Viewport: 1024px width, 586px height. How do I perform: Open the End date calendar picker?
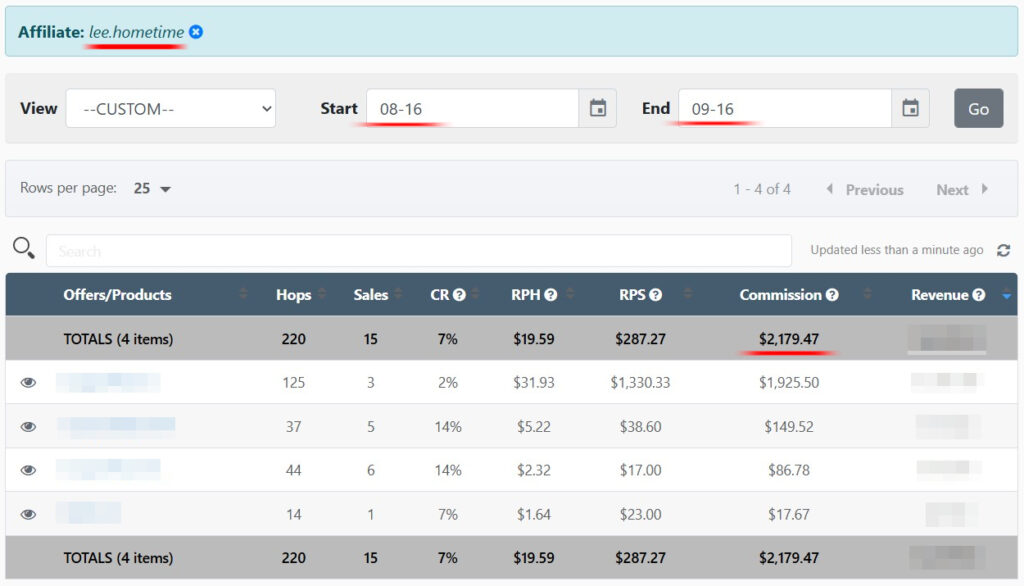coord(909,108)
